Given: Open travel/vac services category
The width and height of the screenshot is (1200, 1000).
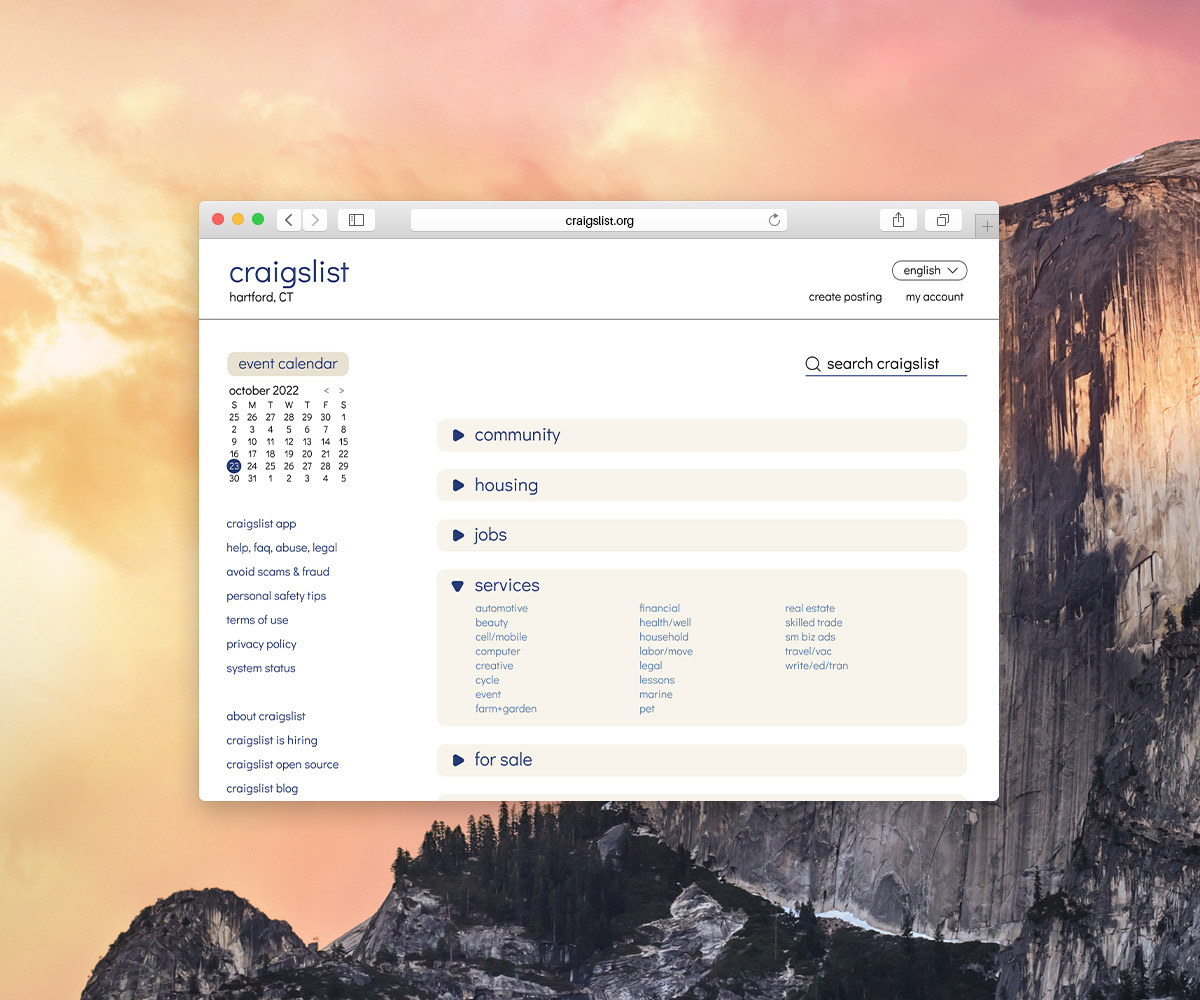Looking at the screenshot, I should tap(809, 651).
